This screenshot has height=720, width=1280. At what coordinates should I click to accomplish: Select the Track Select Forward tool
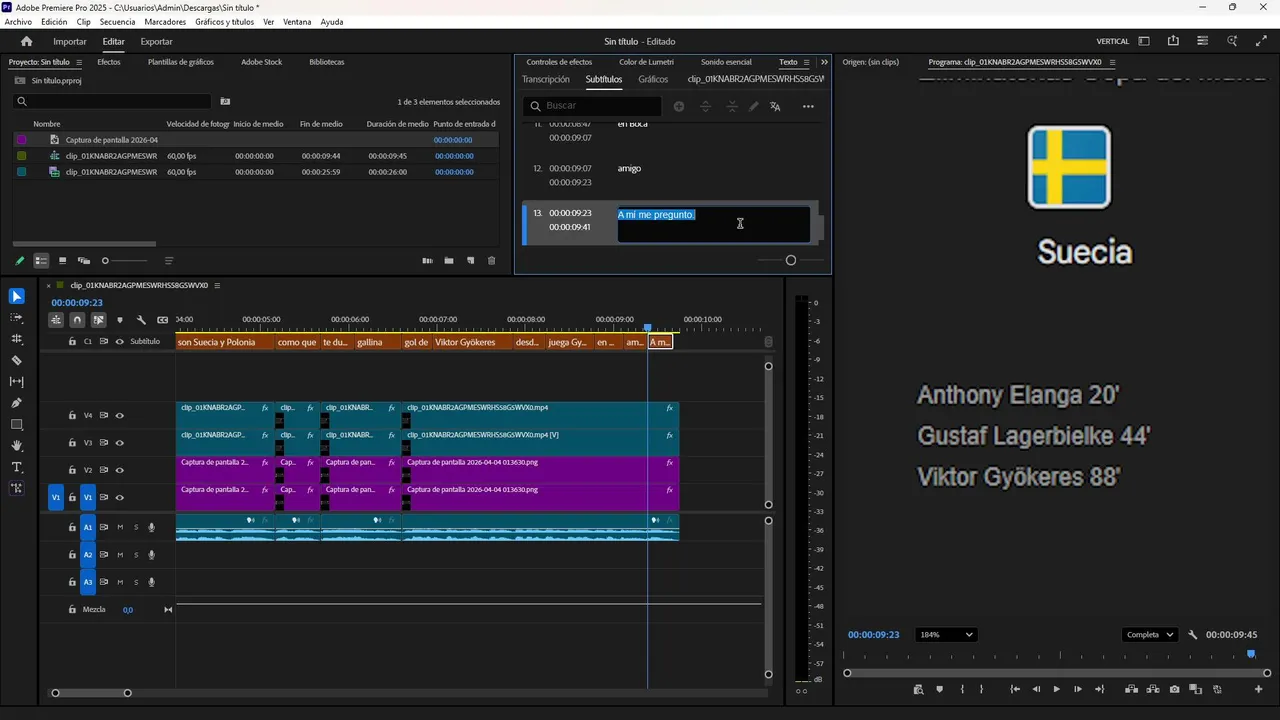pyautogui.click(x=17, y=317)
